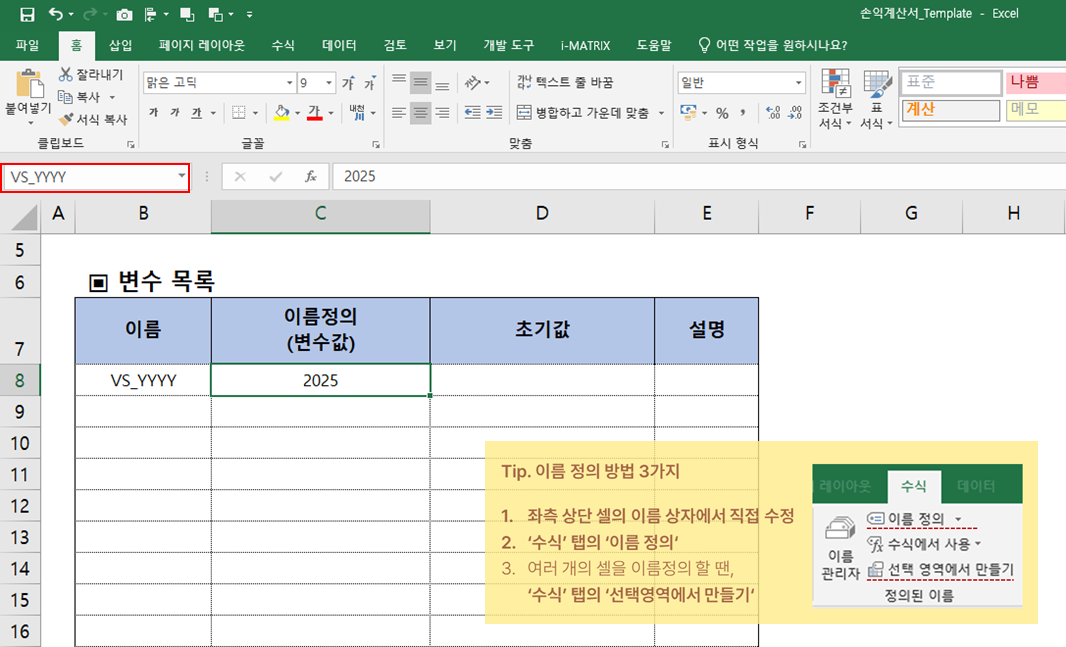Click the camera icon in quick access toolbar
The height and width of the screenshot is (647, 1066).
pos(124,14)
